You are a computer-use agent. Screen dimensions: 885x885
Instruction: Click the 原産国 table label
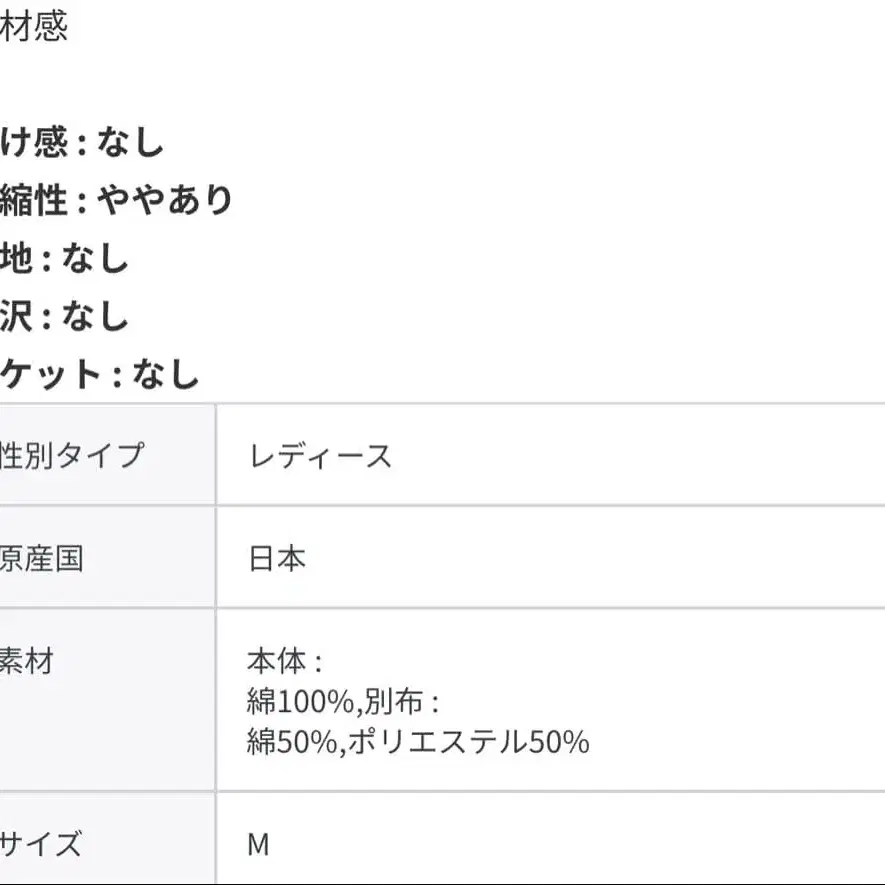pyautogui.click(x=42, y=557)
